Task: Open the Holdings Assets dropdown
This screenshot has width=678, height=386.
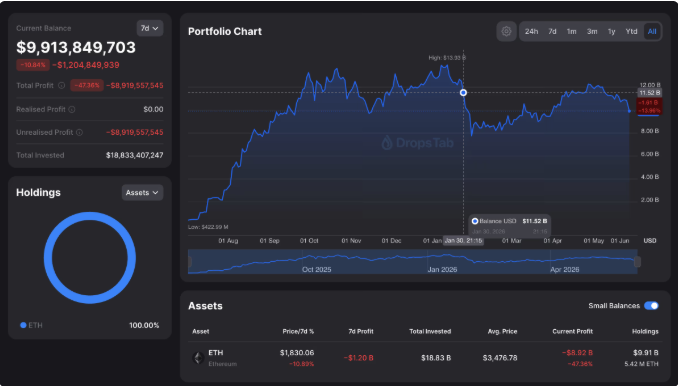Action: 142,193
